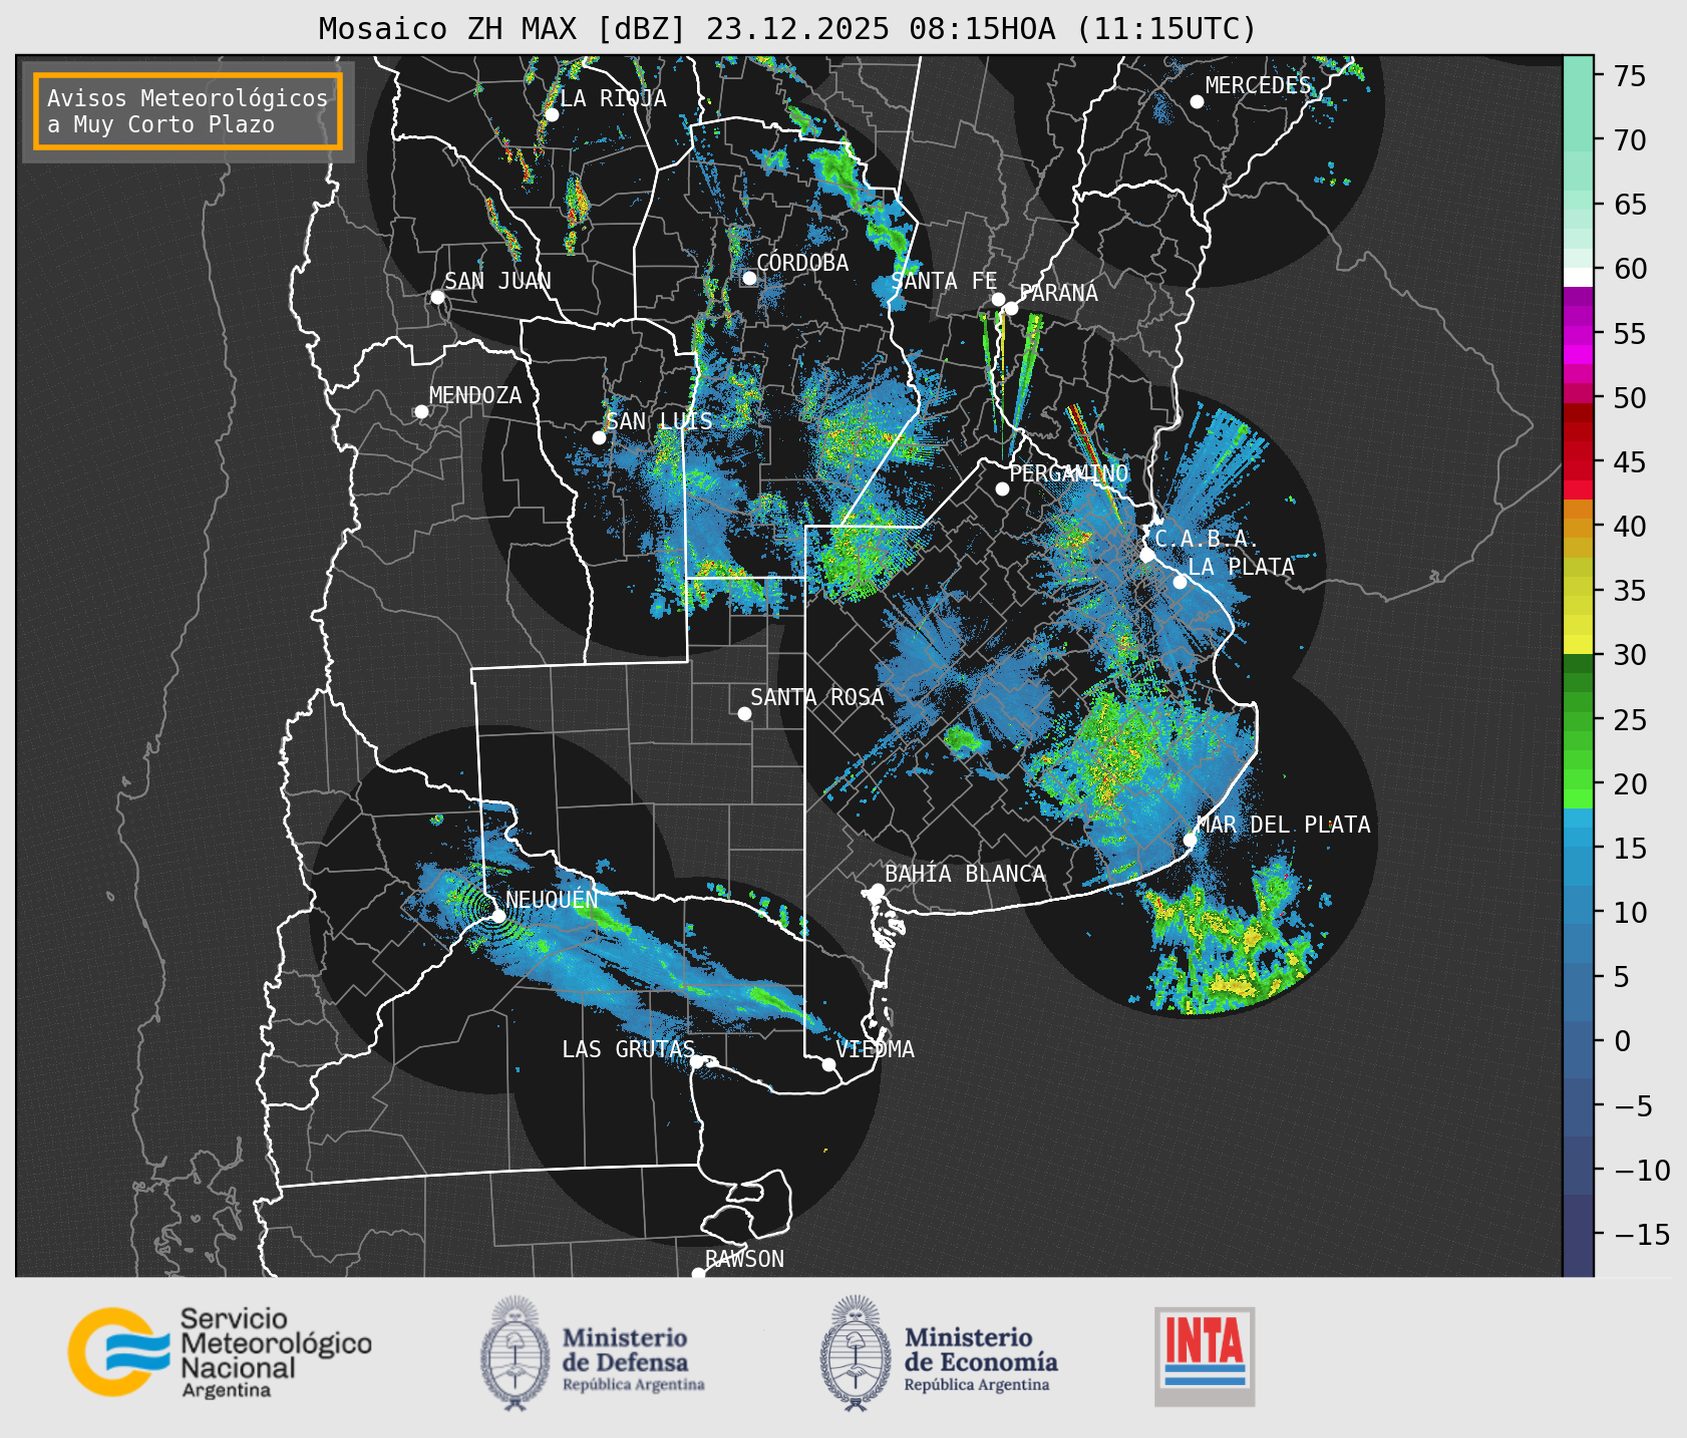Select the Córdoba city marker dot
This screenshot has height=1438, width=1687.
coord(749,278)
